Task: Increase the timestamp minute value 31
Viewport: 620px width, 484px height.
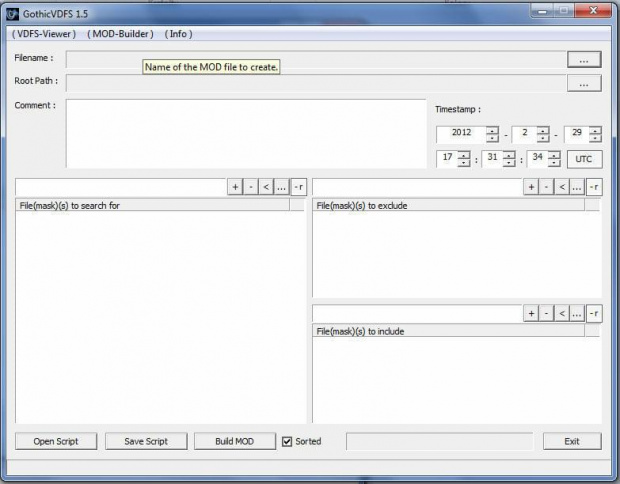Action: (509, 155)
